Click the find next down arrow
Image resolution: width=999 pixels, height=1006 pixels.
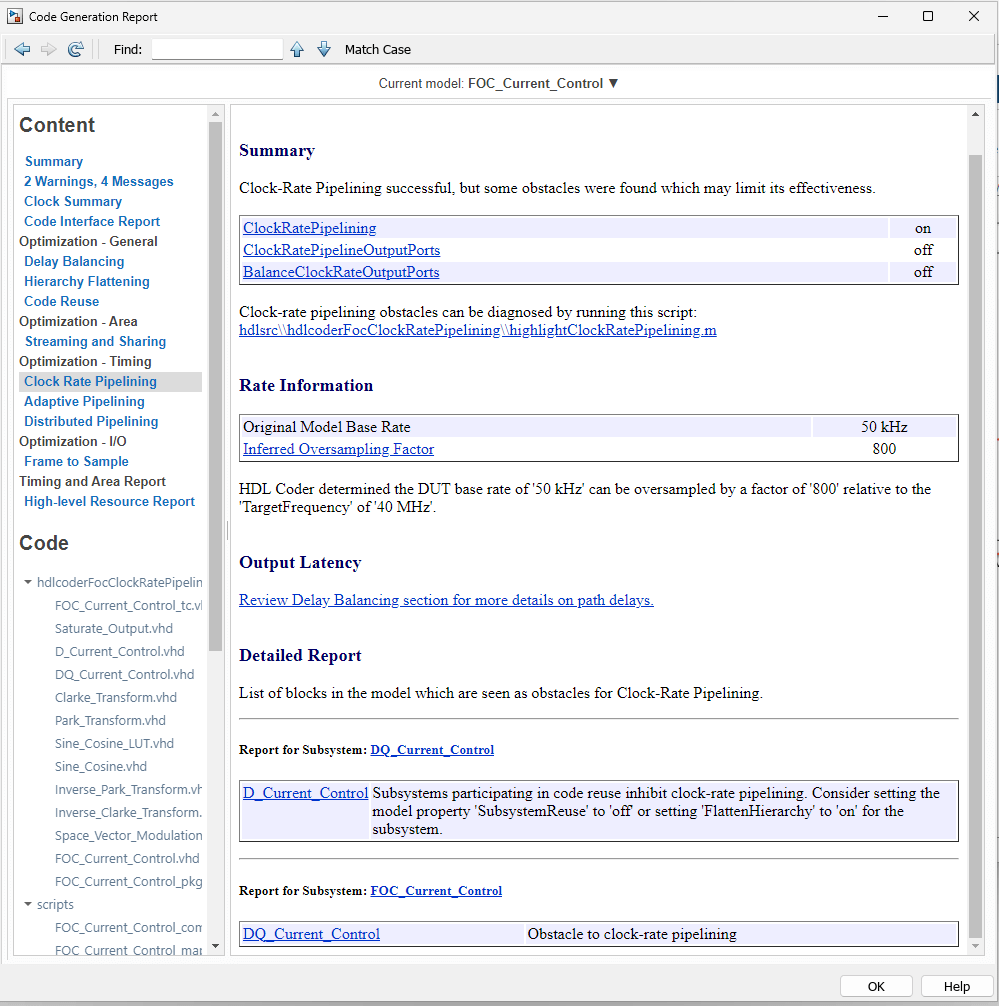coord(323,49)
